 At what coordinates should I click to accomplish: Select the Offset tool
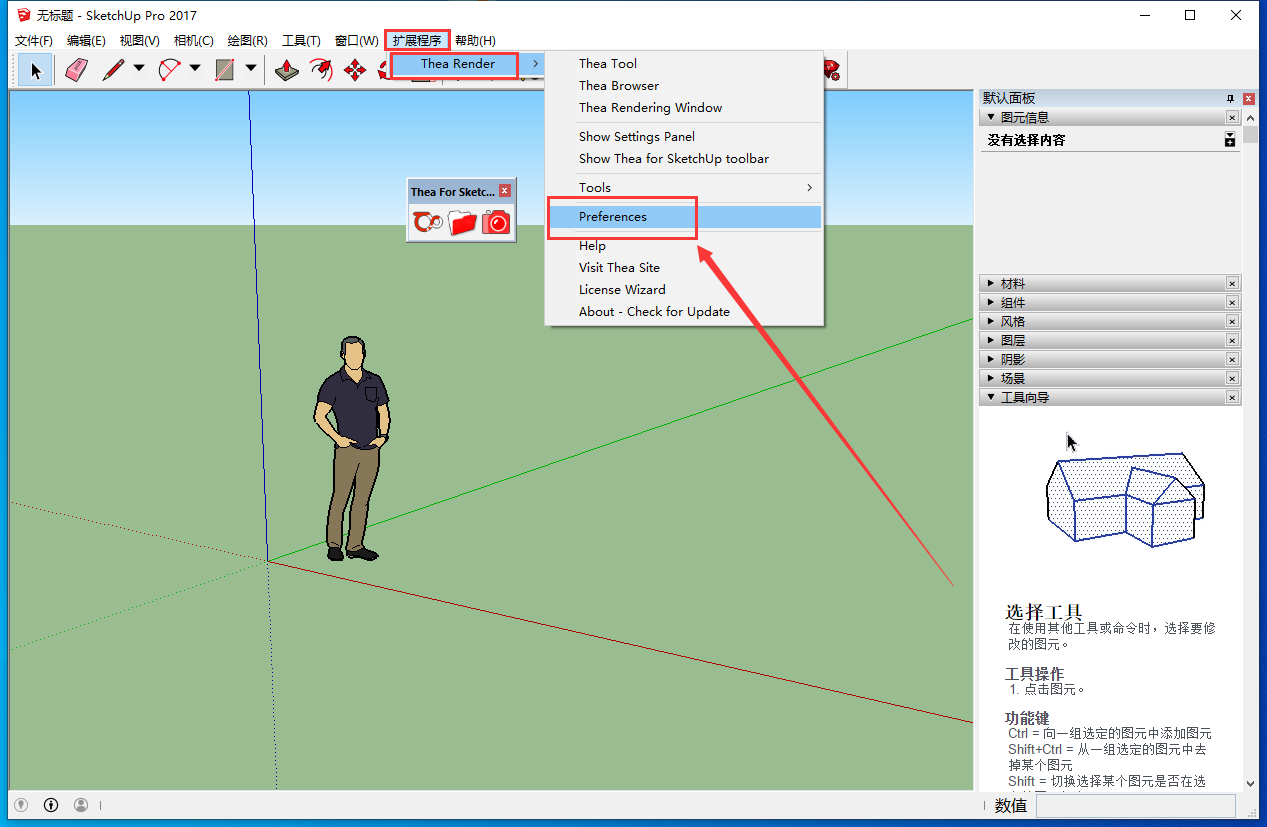[321, 70]
